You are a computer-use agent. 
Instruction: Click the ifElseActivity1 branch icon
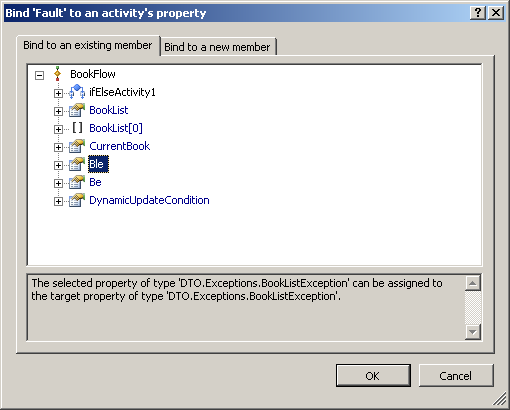pyautogui.click(x=77, y=92)
